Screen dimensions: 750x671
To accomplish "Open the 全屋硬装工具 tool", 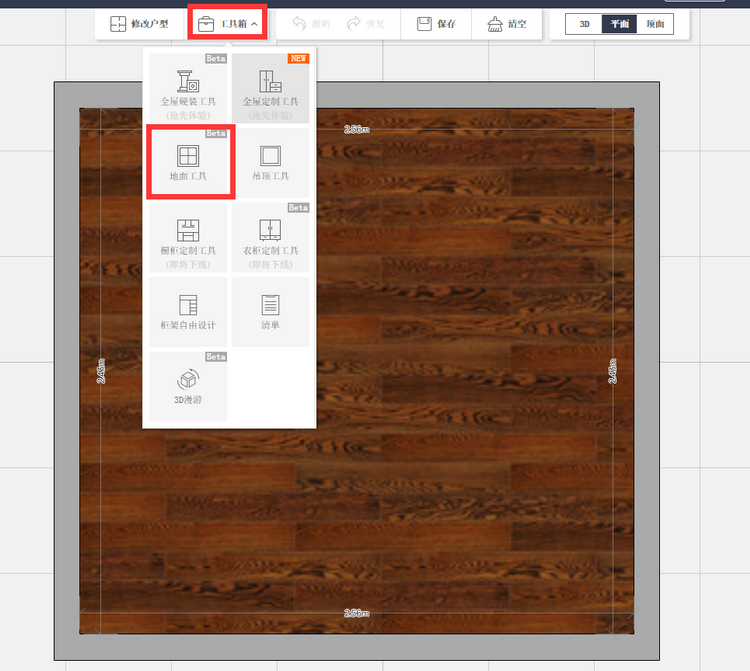I will [188, 88].
